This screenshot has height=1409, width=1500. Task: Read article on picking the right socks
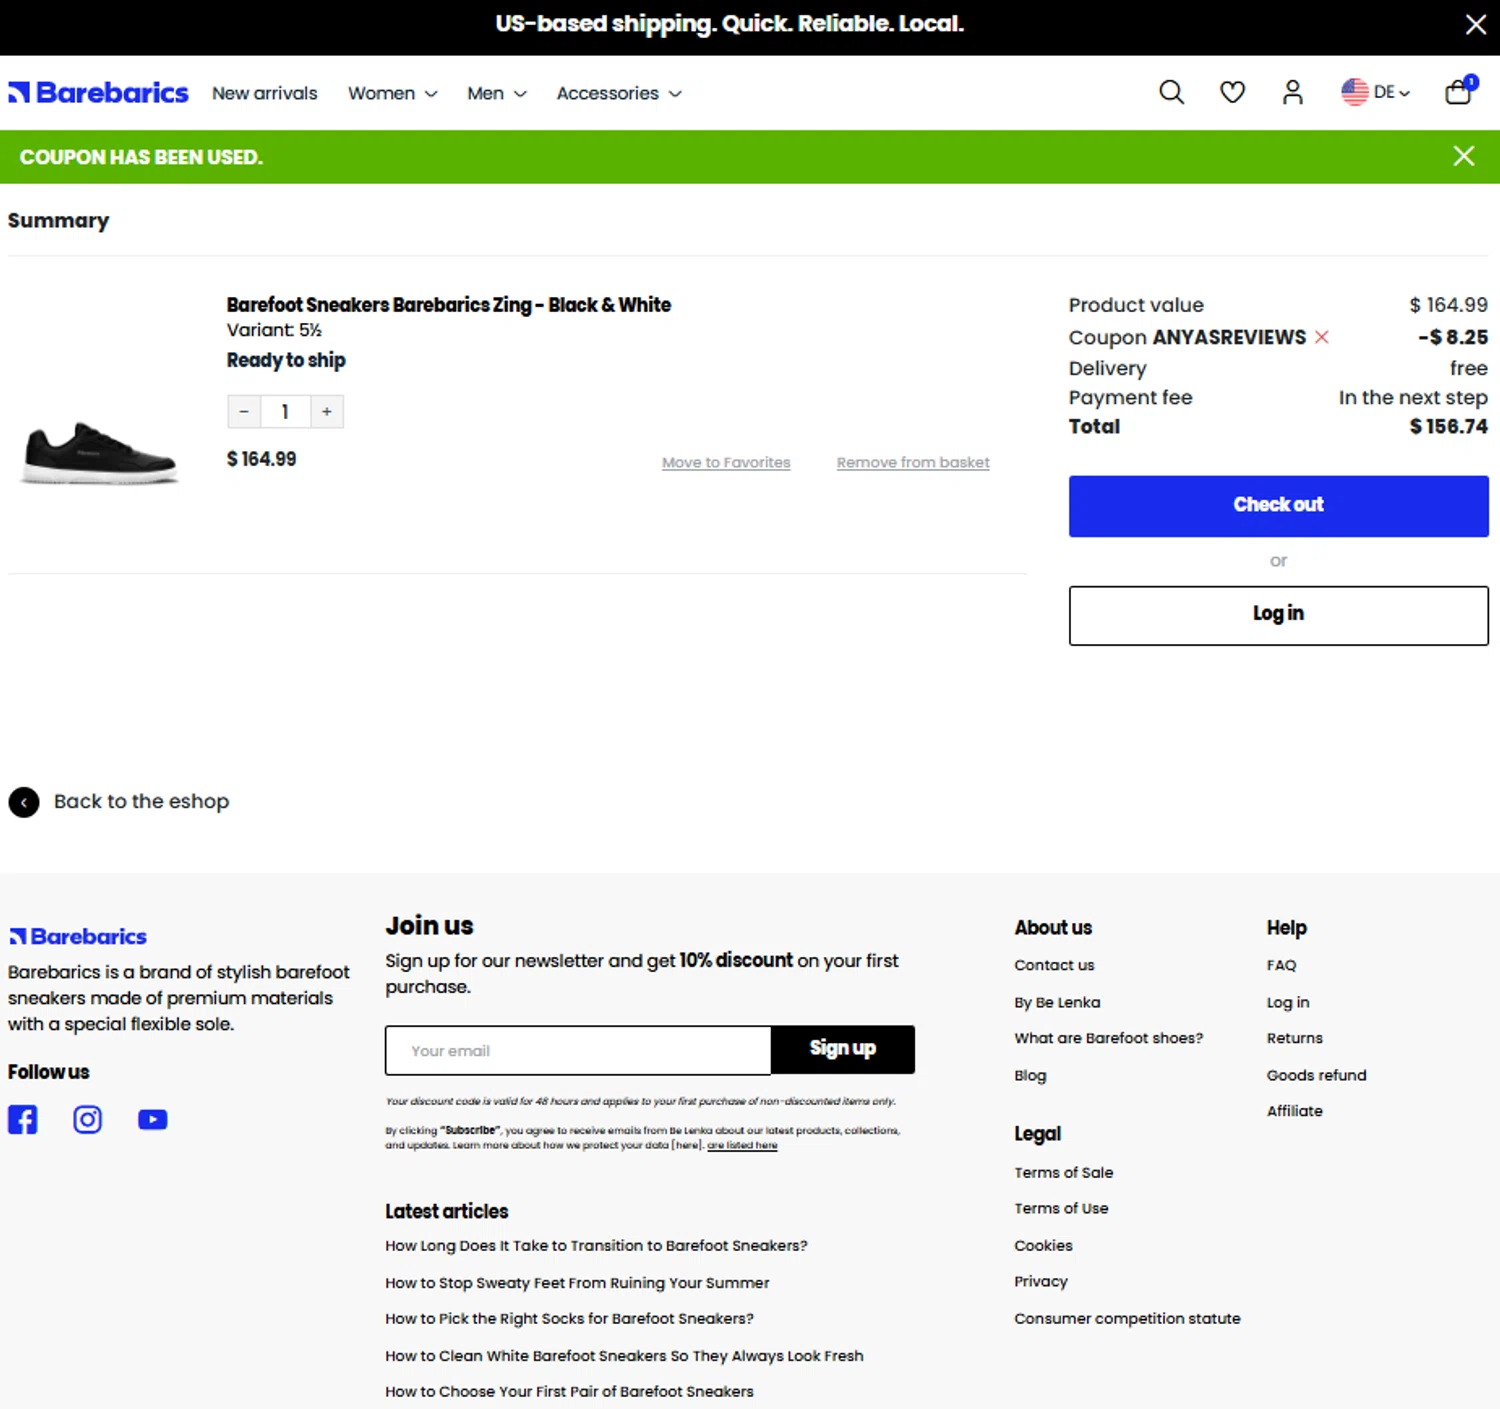pyautogui.click(x=569, y=1318)
